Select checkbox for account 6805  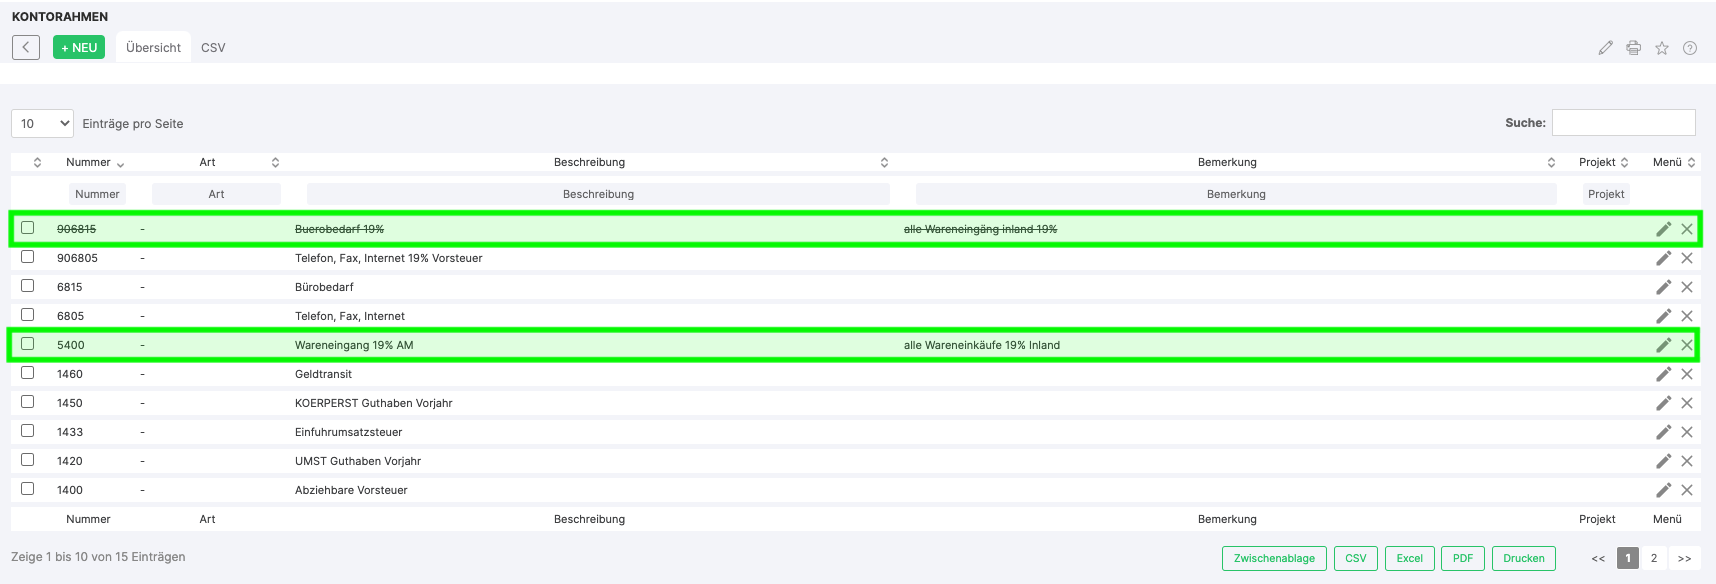pos(28,315)
